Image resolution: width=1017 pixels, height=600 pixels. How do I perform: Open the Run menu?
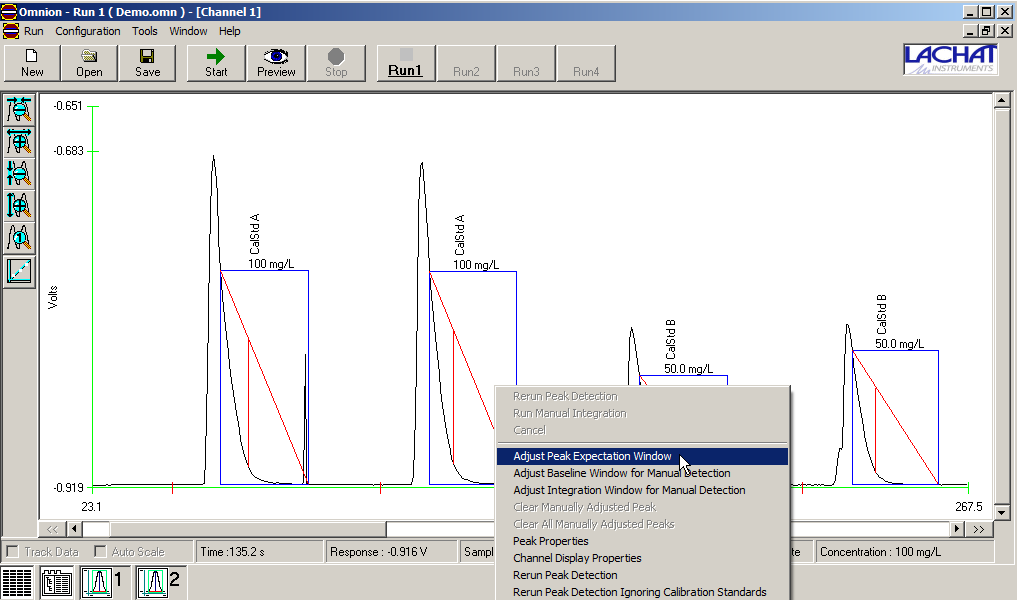(x=33, y=31)
